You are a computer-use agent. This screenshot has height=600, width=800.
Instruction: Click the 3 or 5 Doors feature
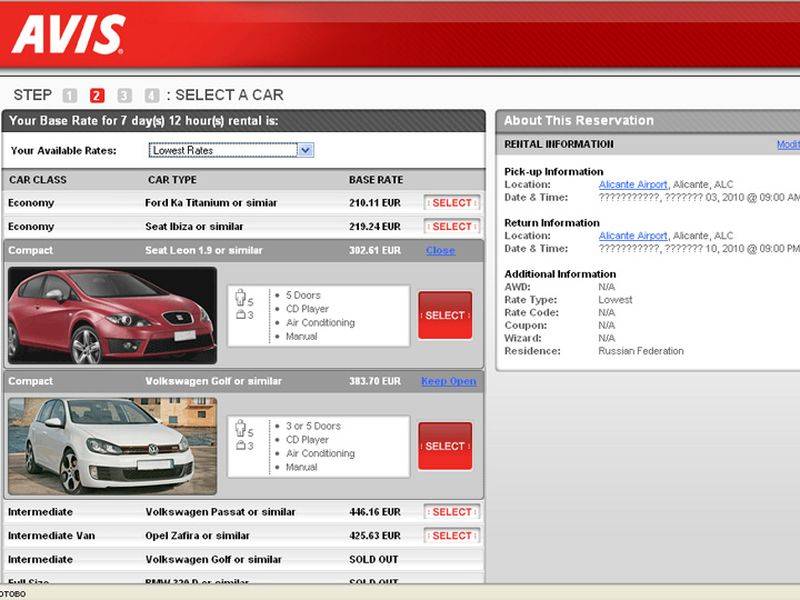coord(313,426)
